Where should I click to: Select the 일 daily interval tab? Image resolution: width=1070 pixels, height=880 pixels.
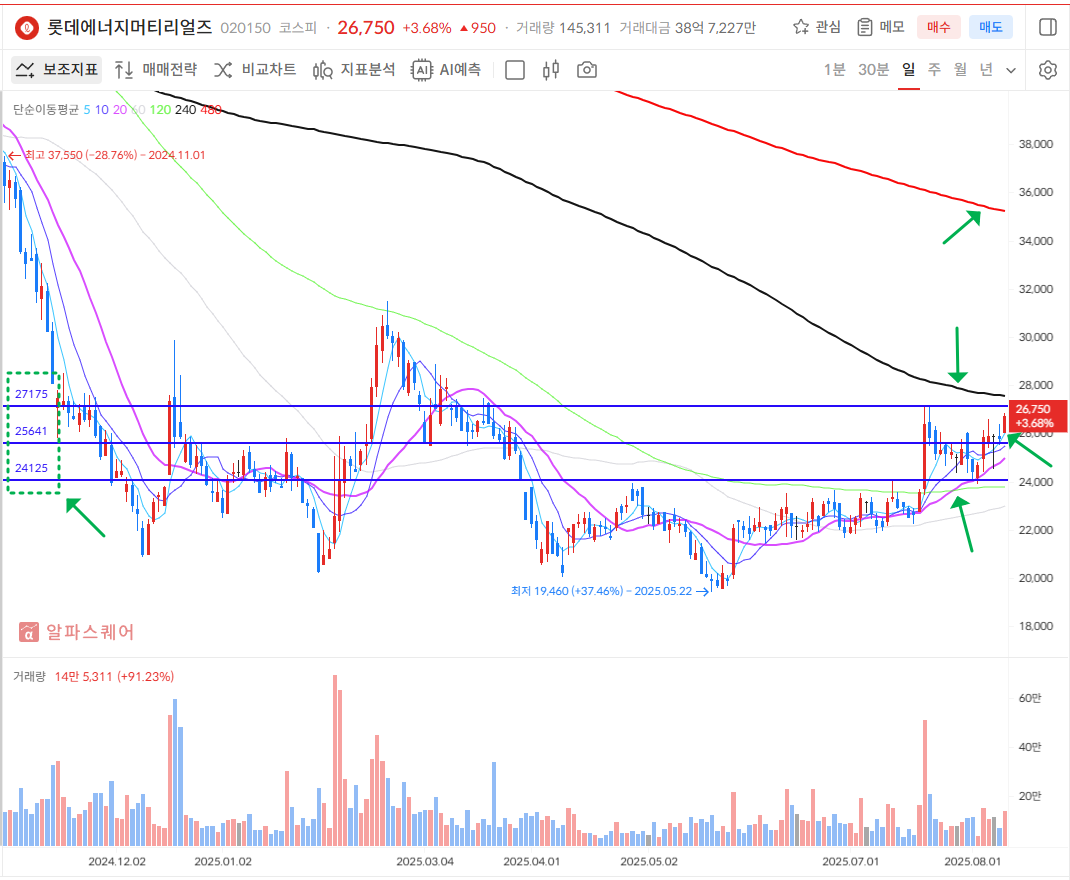coord(908,70)
